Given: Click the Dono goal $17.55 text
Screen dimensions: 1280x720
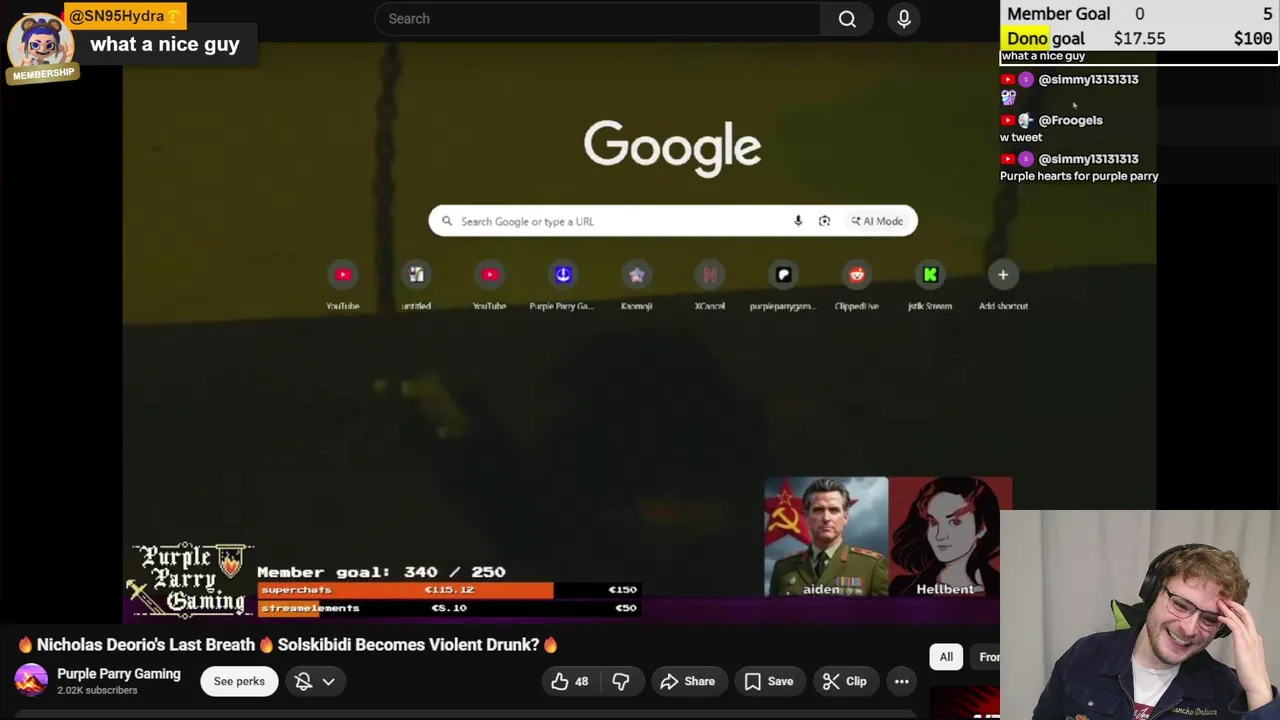Looking at the screenshot, I should tap(1086, 39).
